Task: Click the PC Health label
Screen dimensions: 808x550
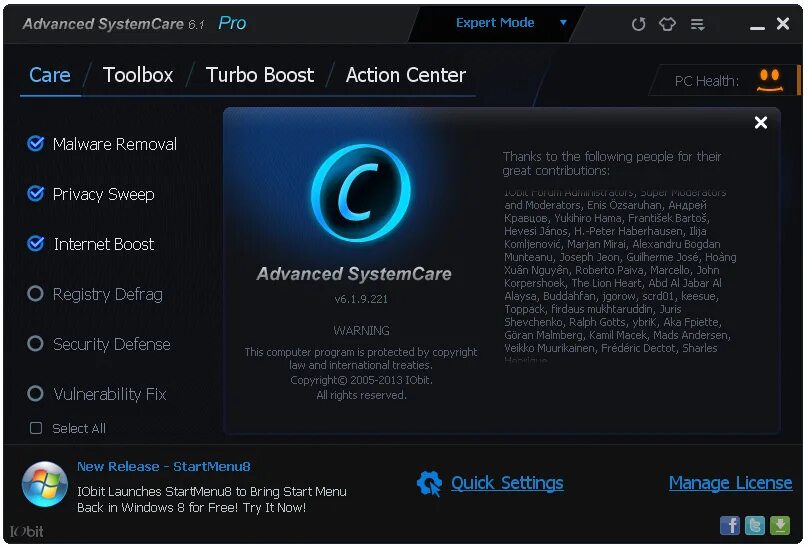Action: (706, 81)
